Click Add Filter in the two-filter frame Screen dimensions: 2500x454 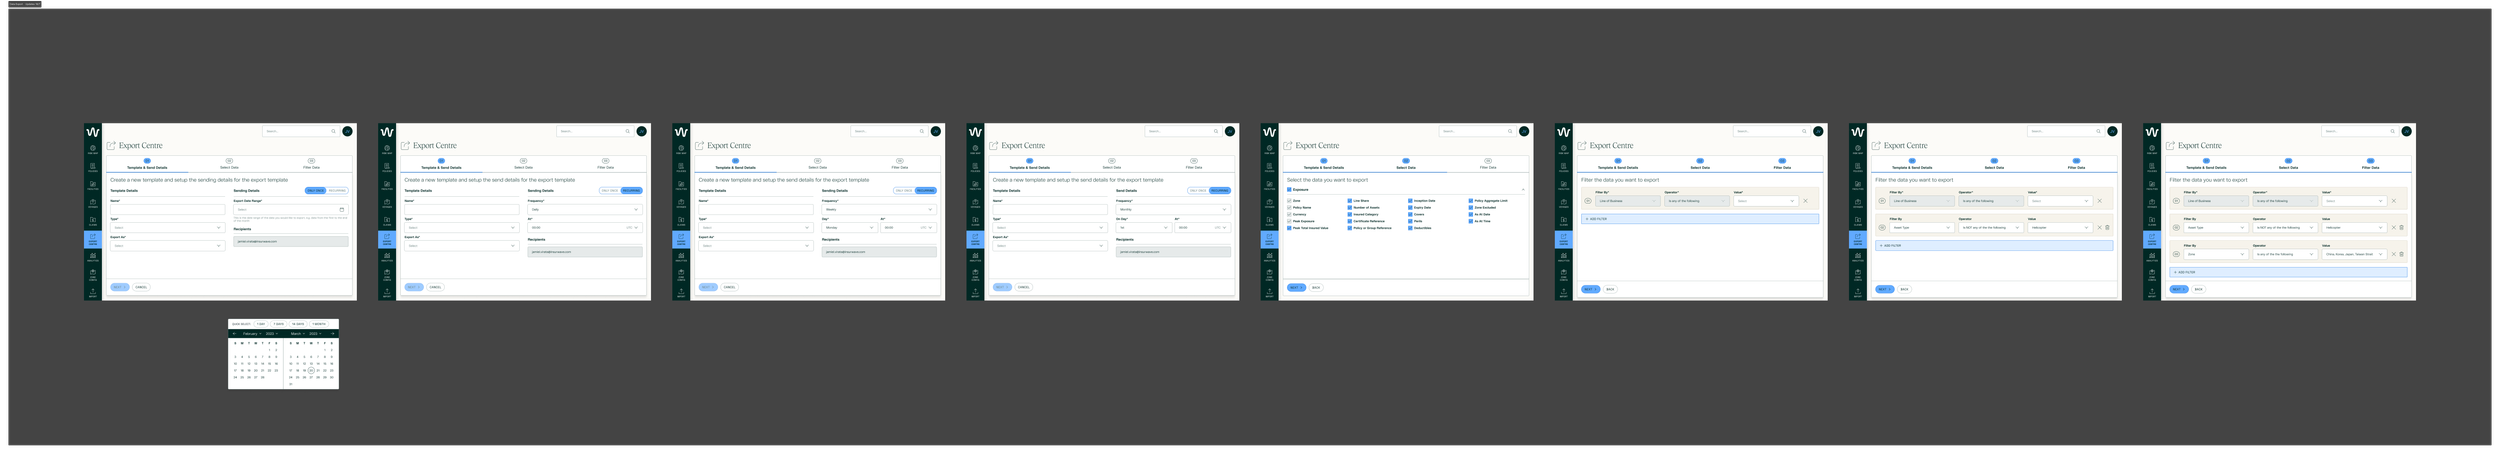[1994, 245]
